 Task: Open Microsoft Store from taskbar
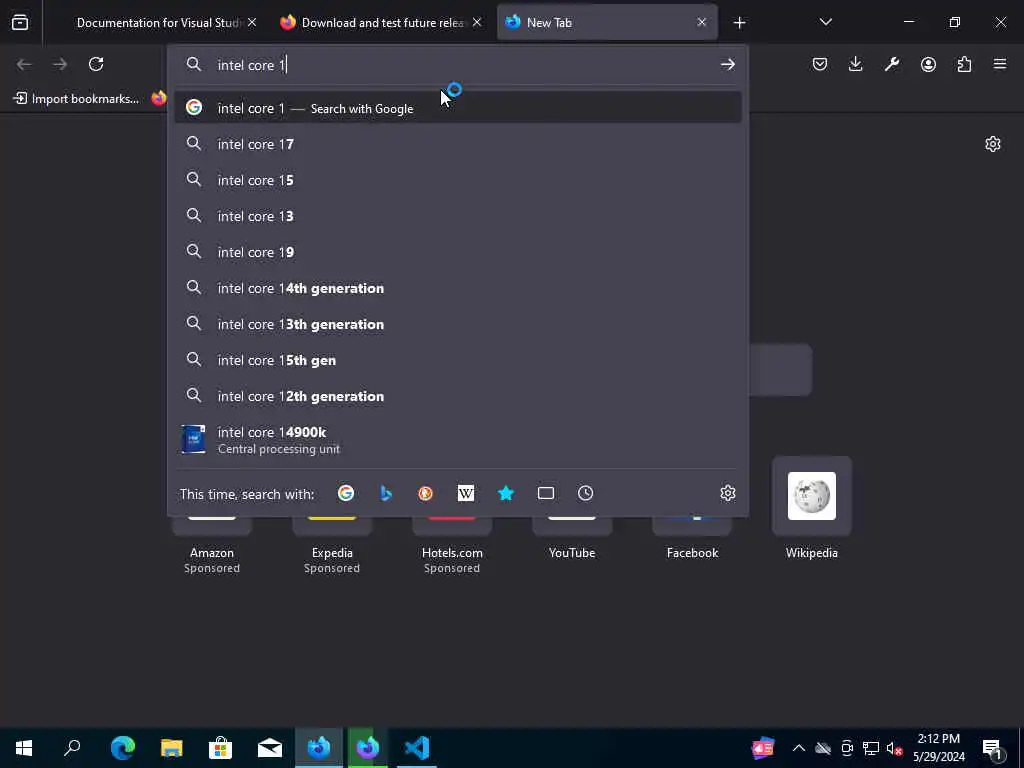(x=221, y=748)
